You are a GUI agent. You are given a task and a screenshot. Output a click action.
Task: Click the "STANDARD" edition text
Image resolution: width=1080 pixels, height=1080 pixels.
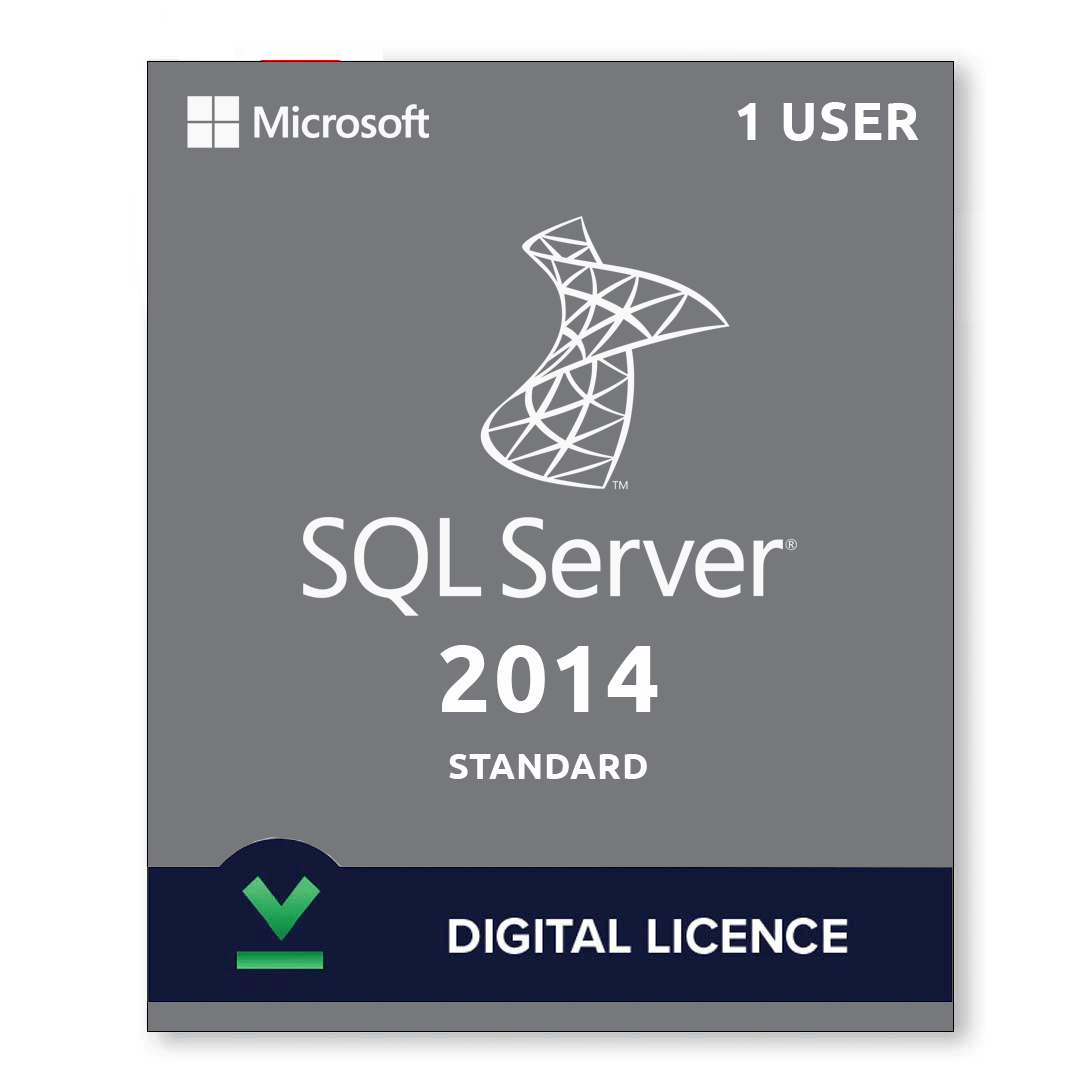tap(548, 767)
